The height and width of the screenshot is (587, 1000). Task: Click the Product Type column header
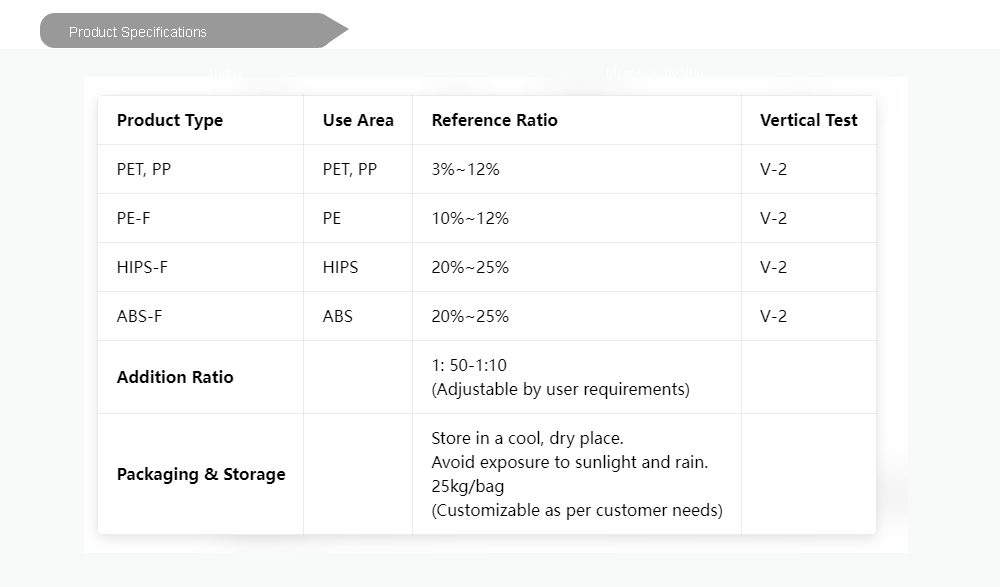click(170, 120)
